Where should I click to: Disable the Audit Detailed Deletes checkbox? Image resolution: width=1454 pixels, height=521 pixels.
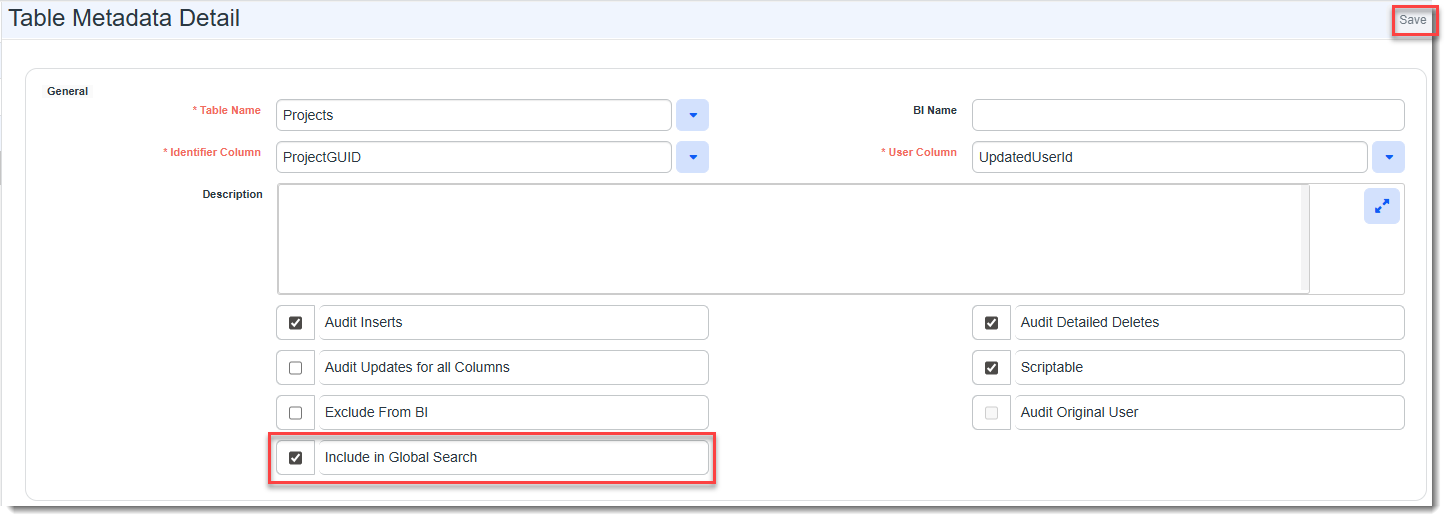click(x=991, y=323)
